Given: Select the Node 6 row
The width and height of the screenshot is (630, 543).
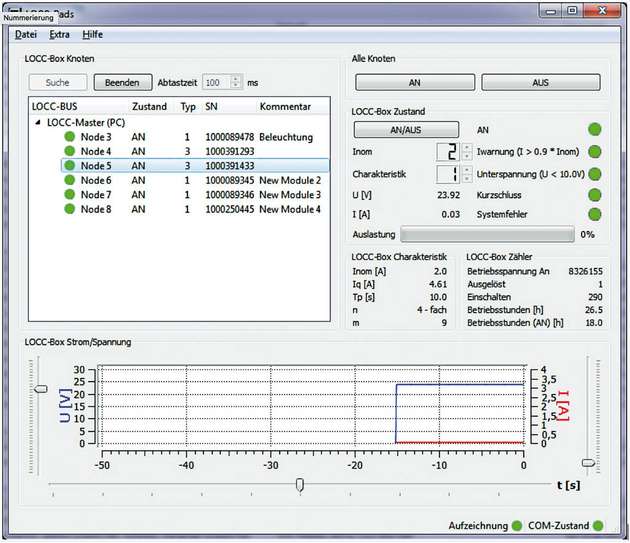Looking at the screenshot, I should tap(195, 180).
